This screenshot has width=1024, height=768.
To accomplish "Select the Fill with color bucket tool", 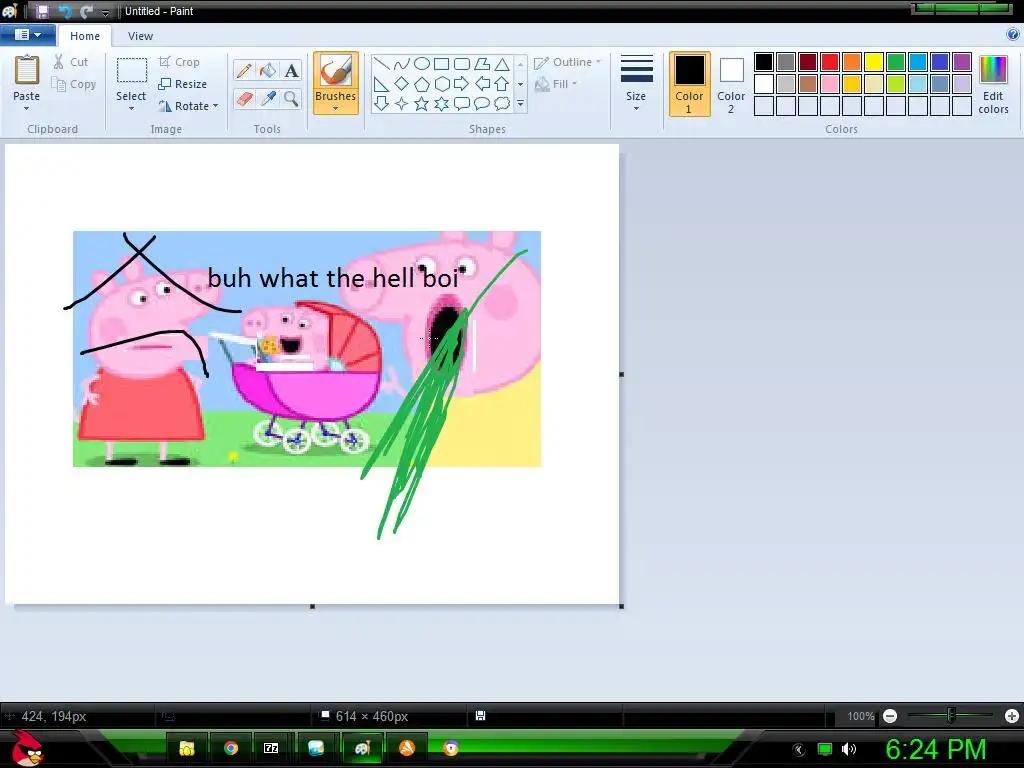I will [268, 71].
